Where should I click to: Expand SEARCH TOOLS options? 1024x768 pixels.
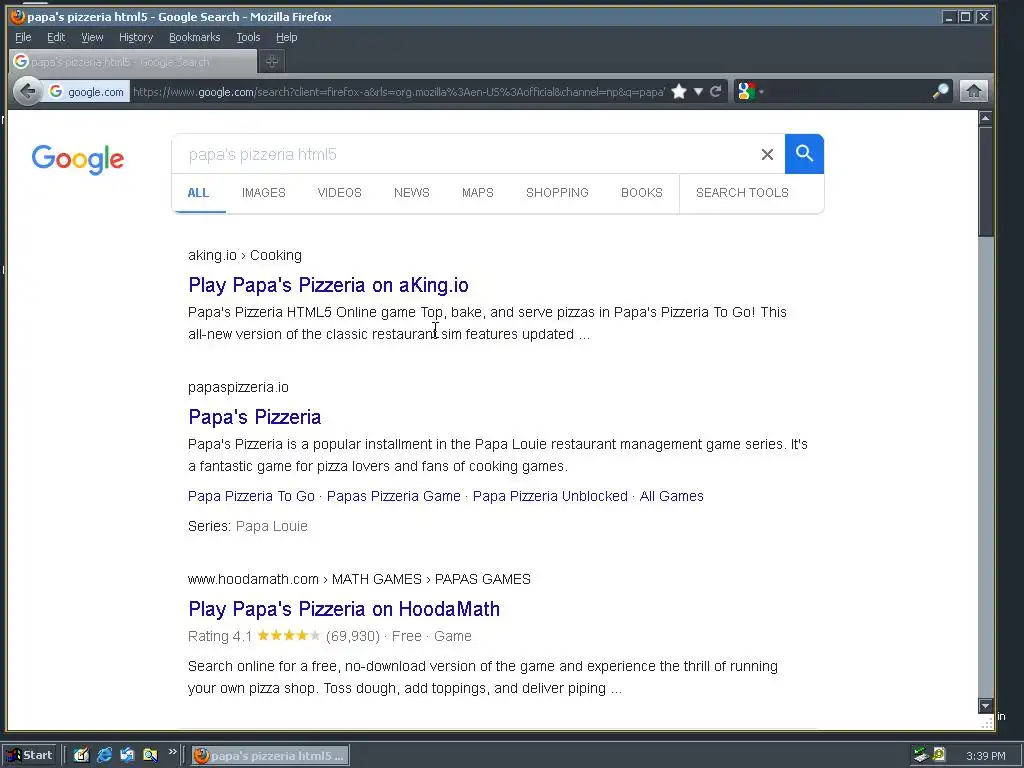[x=742, y=193]
